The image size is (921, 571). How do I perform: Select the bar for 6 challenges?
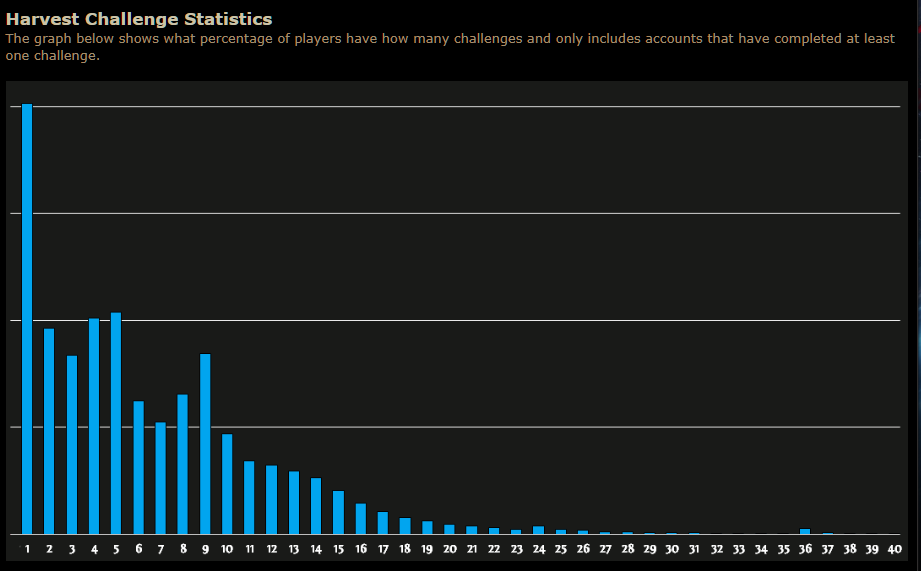point(139,468)
